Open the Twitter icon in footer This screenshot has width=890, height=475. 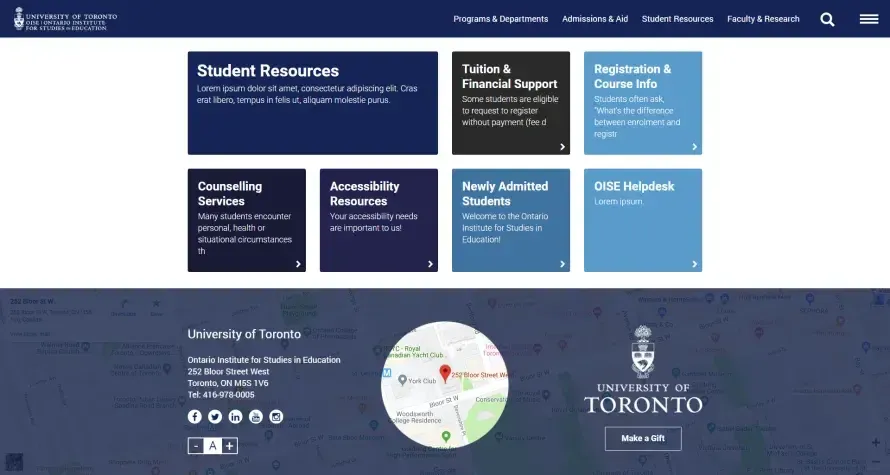pos(215,416)
